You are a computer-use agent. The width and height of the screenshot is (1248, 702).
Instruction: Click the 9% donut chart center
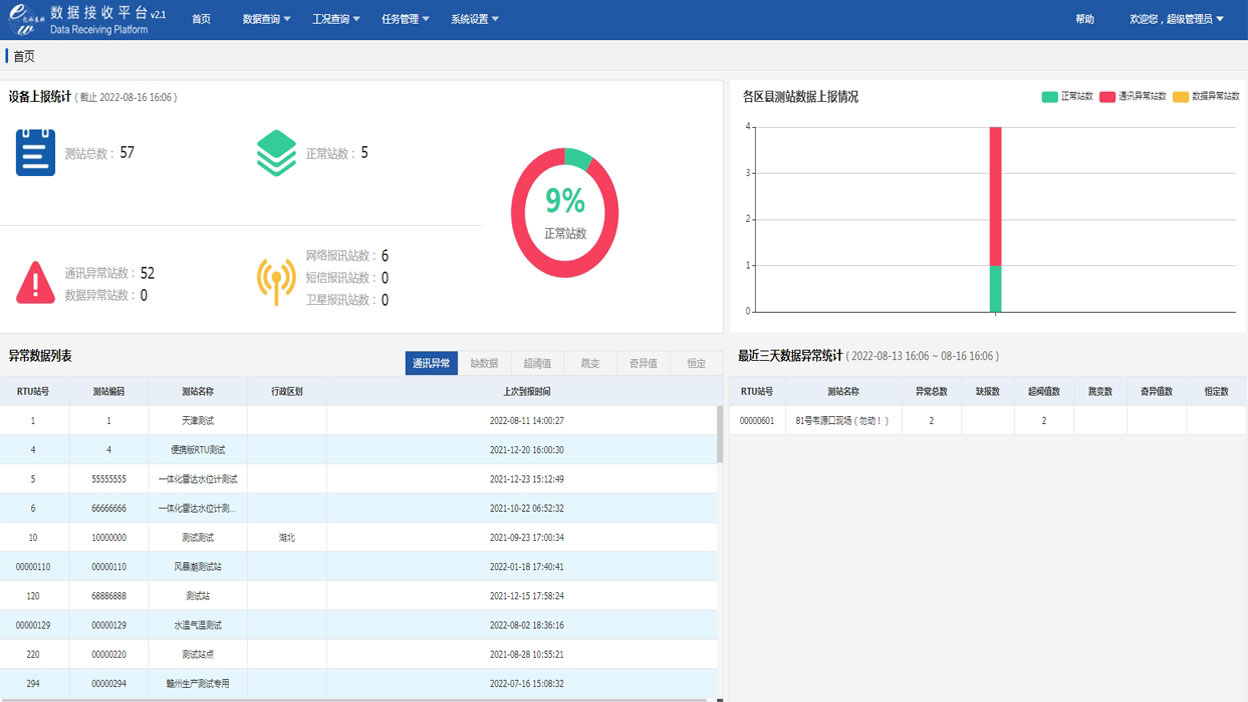click(564, 213)
